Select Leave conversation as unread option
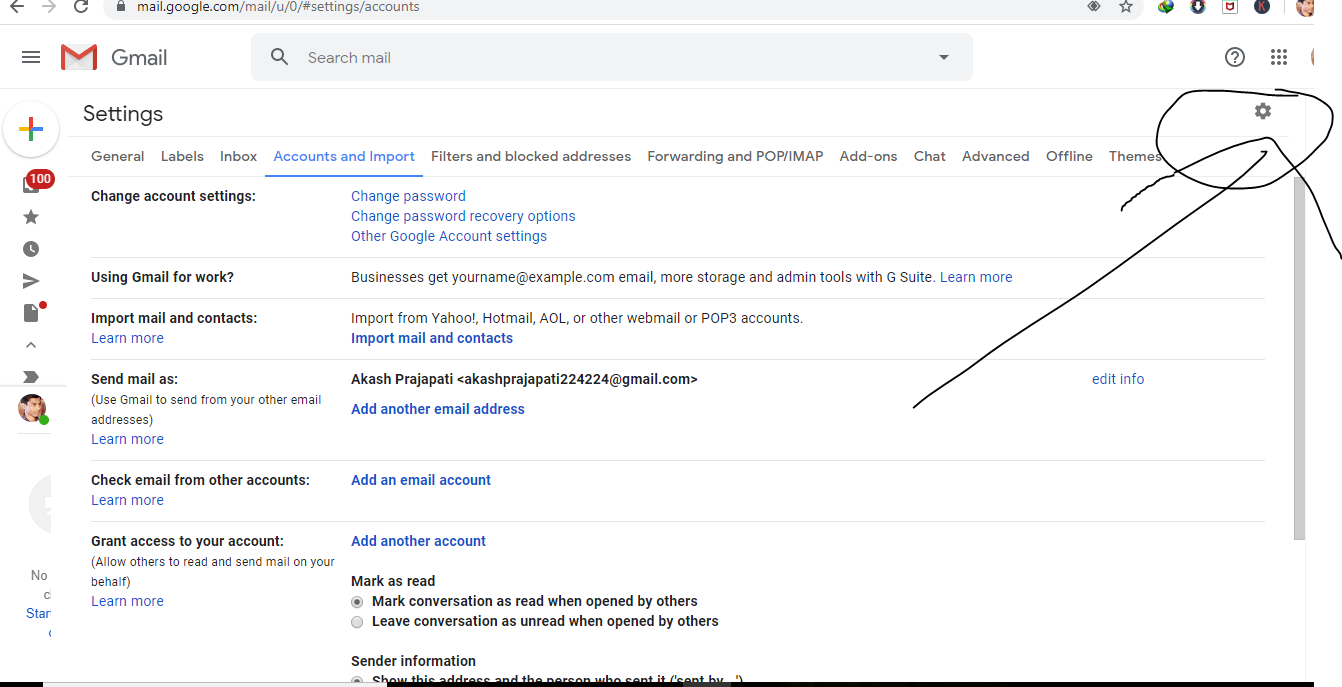The width and height of the screenshot is (1342, 687). click(357, 621)
